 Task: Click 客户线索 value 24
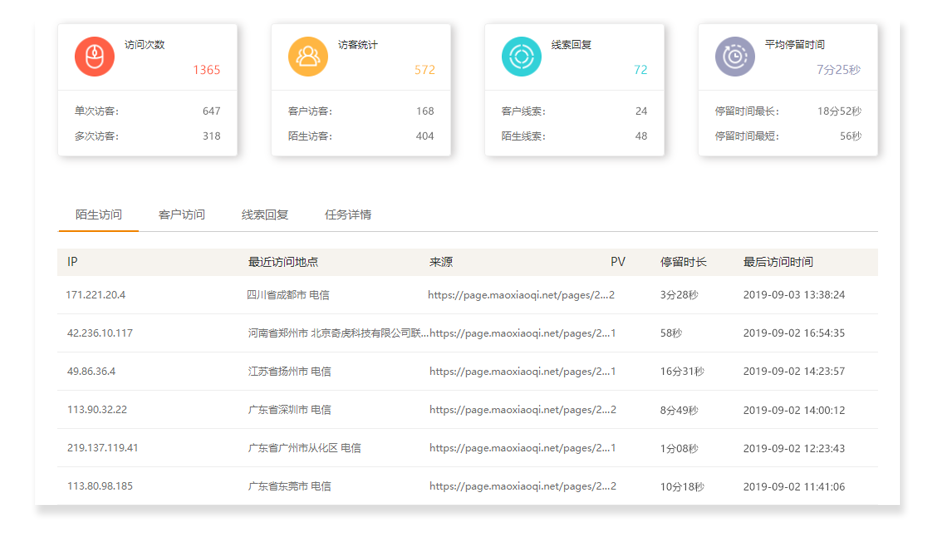coord(641,111)
